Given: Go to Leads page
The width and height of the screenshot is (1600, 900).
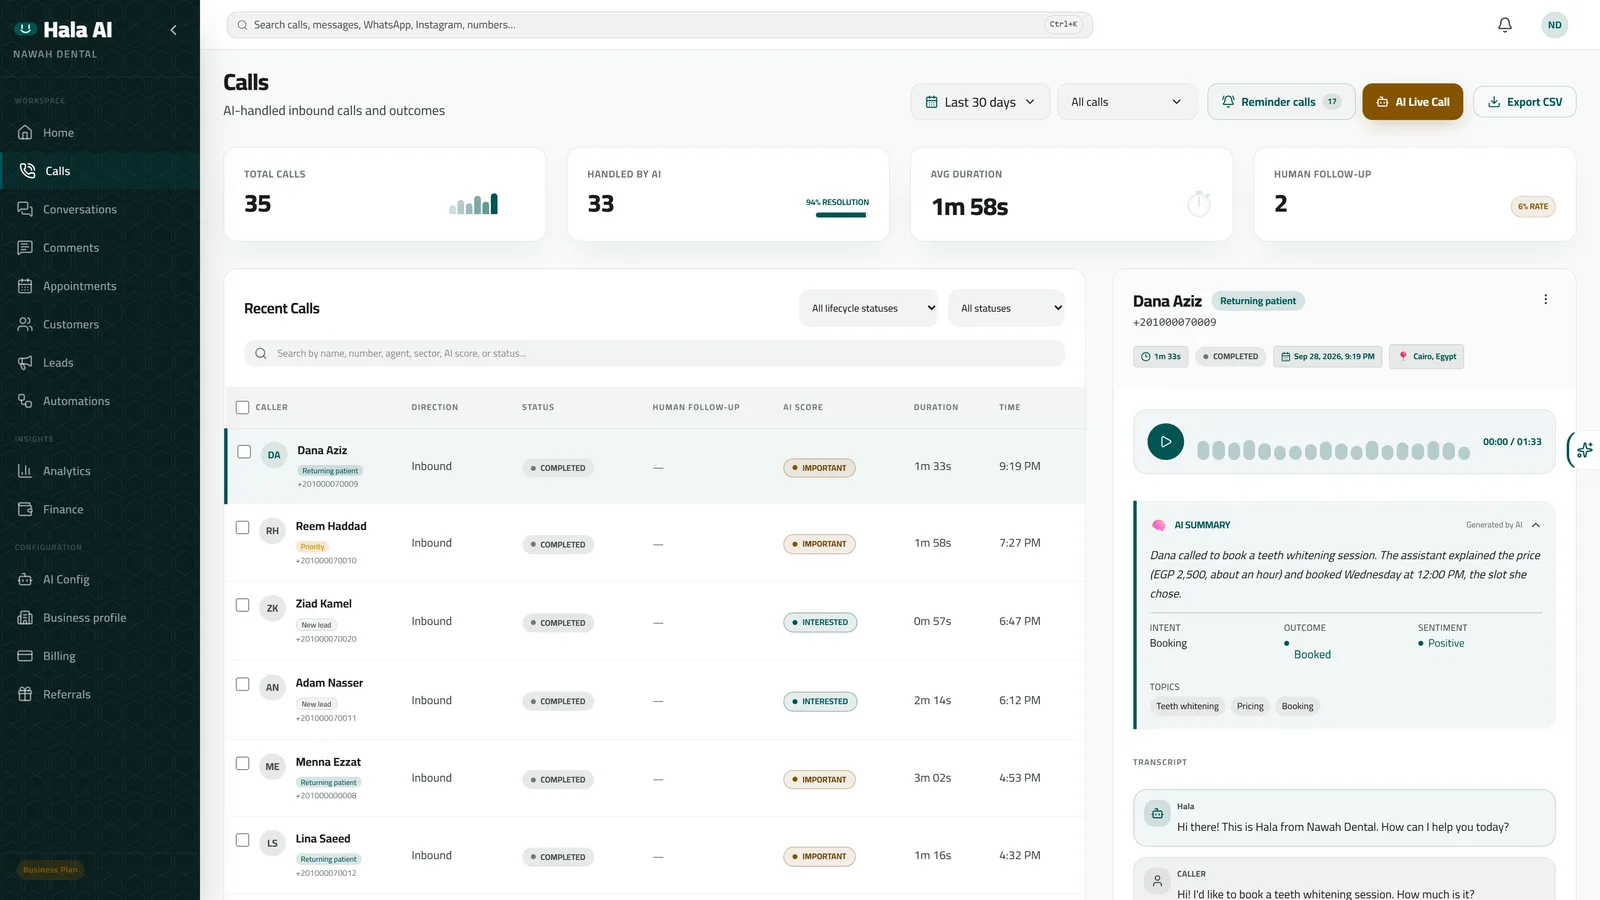Looking at the screenshot, I should pos(100,363).
